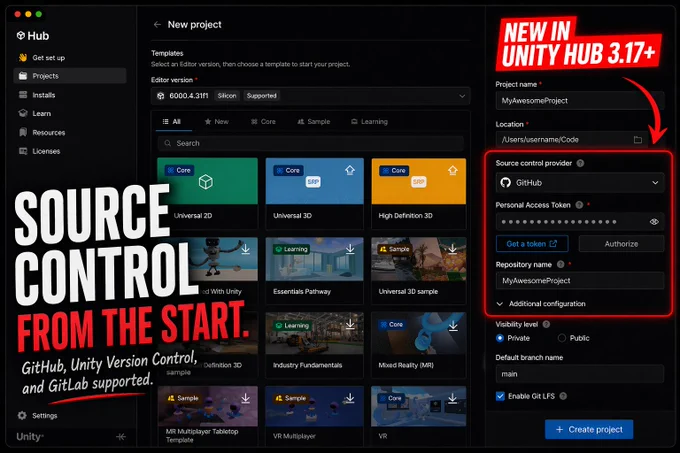The height and width of the screenshot is (453, 680).
Task: Open Resources in the sidebar
Action: point(69,133)
